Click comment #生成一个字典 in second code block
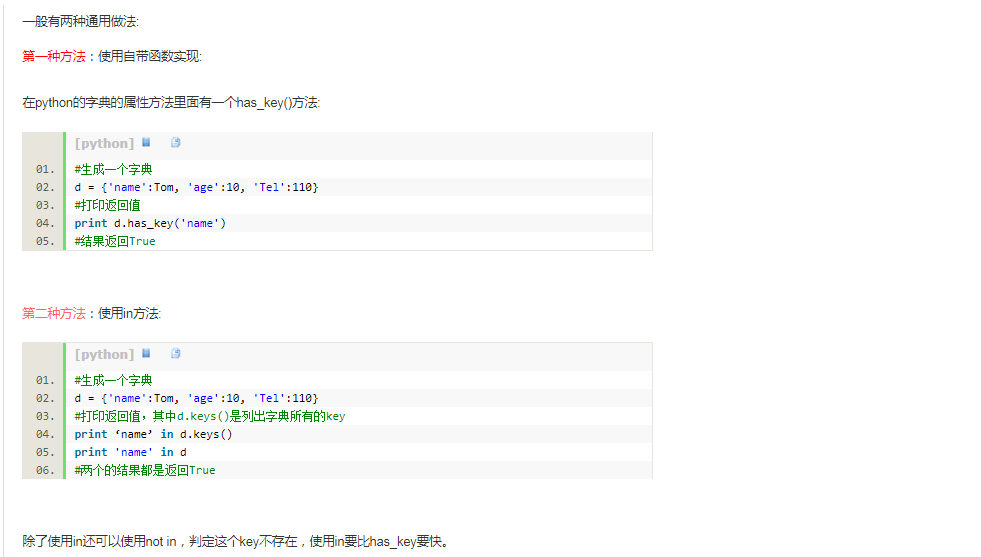This screenshot has width=981, height=557. pos(113,380)
